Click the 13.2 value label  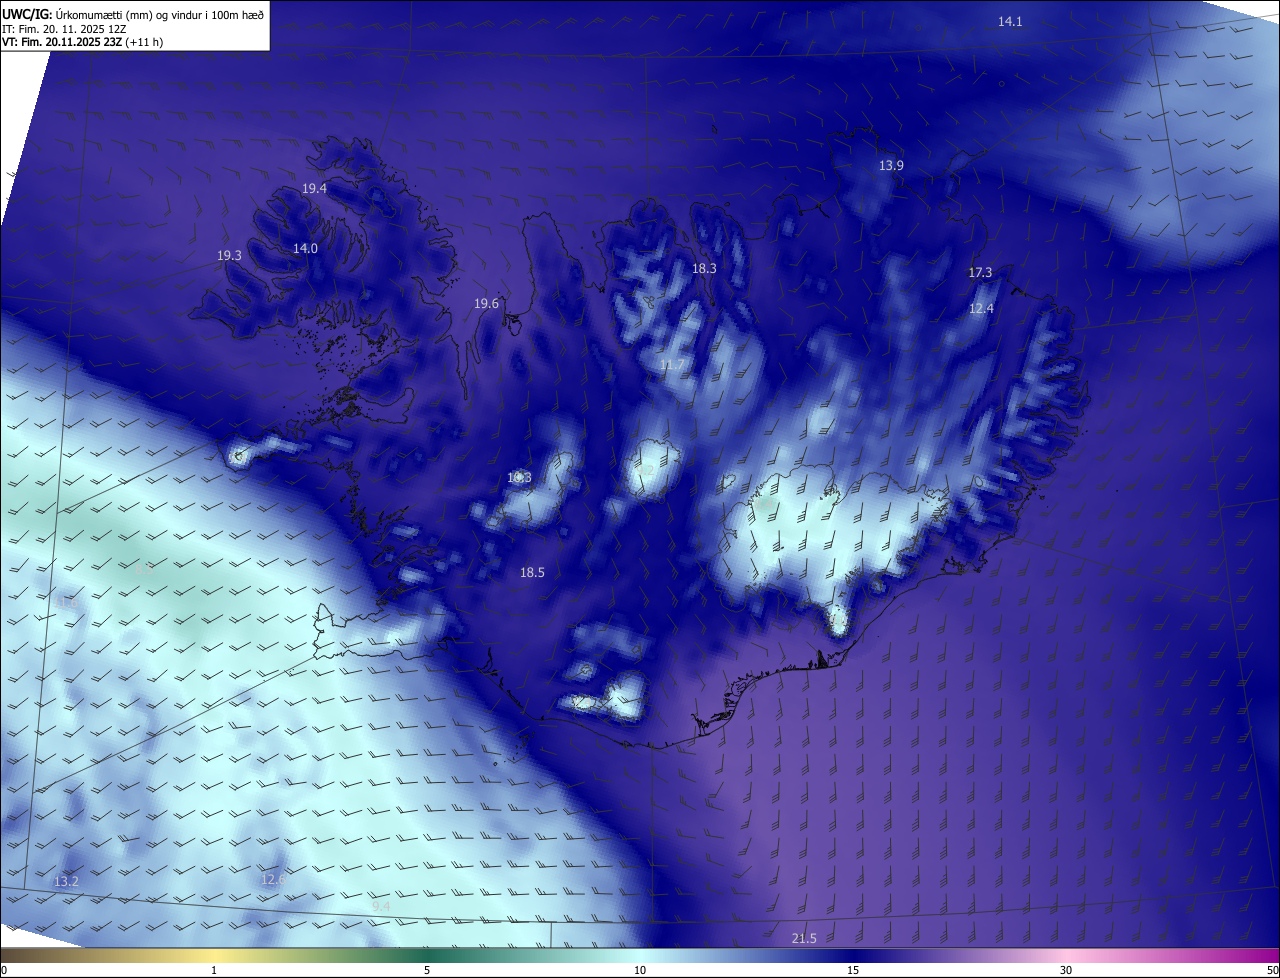[x=66, y=881]
